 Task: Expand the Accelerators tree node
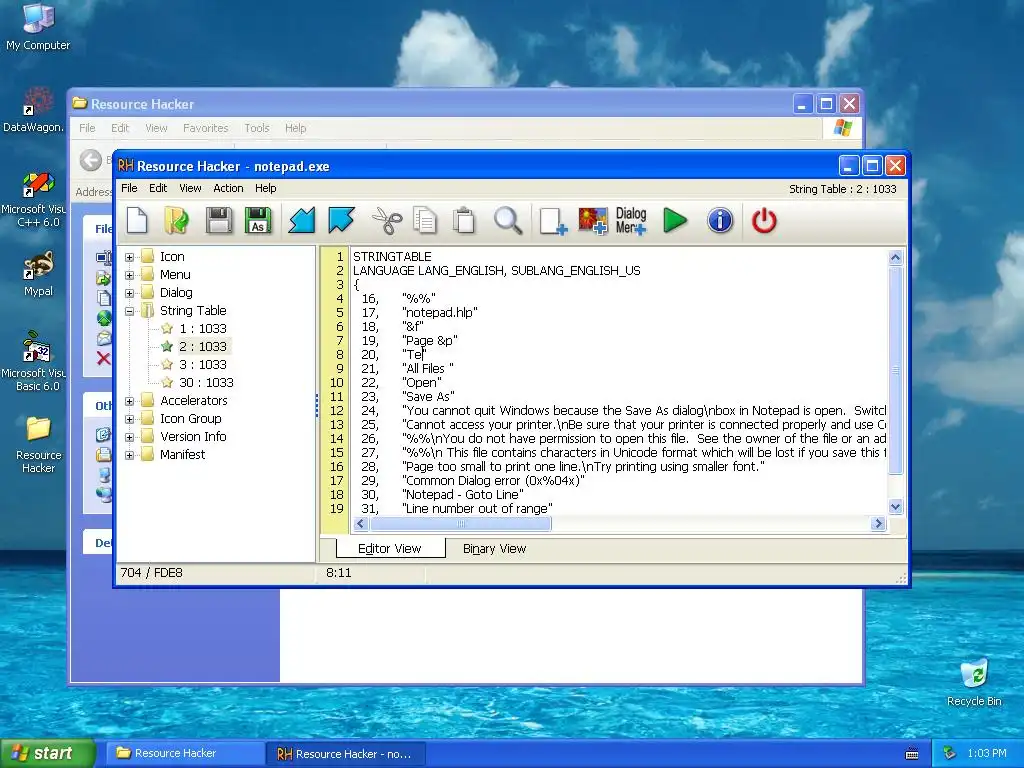129,401
